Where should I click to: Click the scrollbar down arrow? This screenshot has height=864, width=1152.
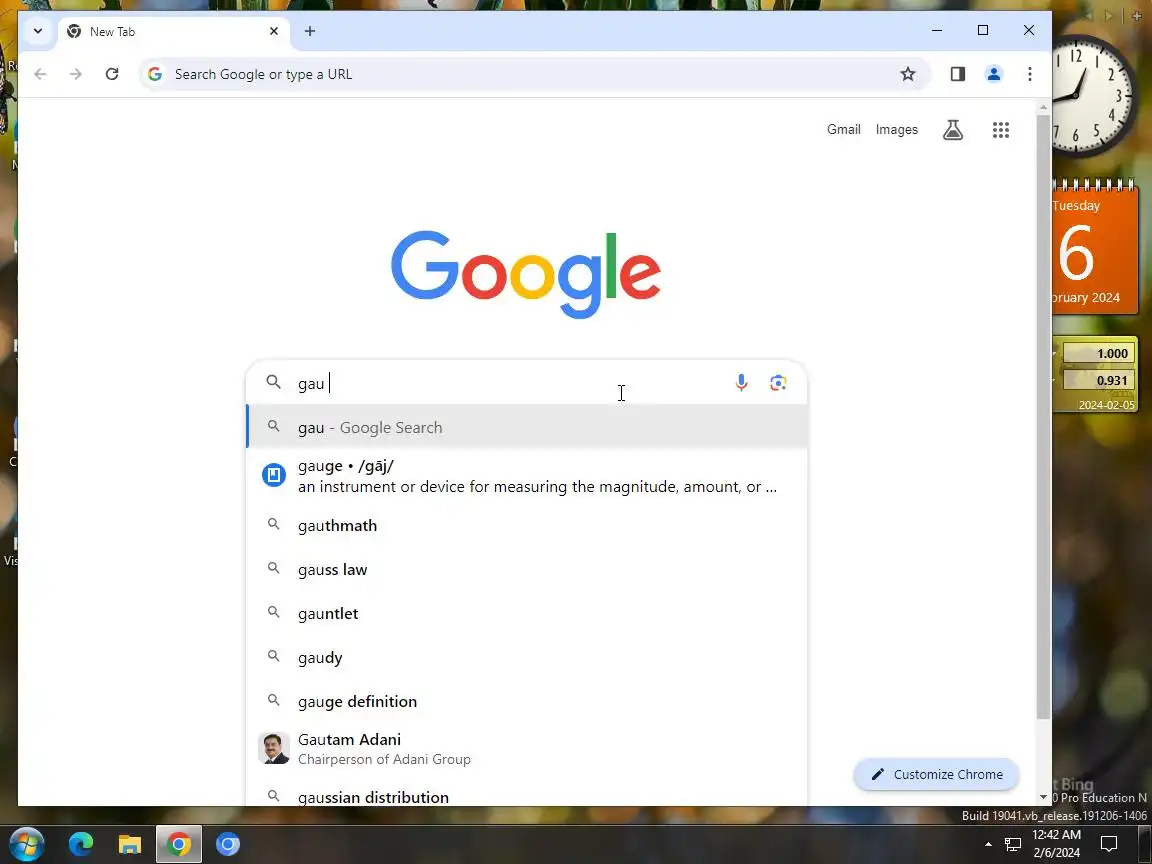point(1043,797)
